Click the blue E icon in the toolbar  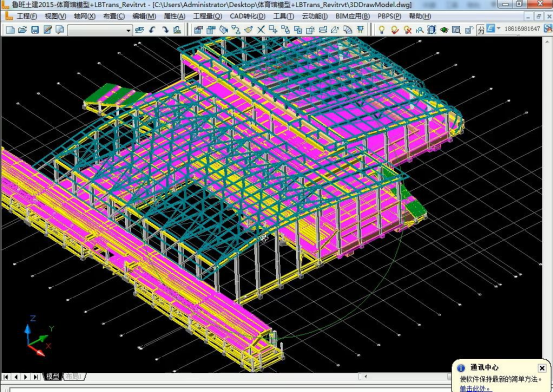pos(491,29)
